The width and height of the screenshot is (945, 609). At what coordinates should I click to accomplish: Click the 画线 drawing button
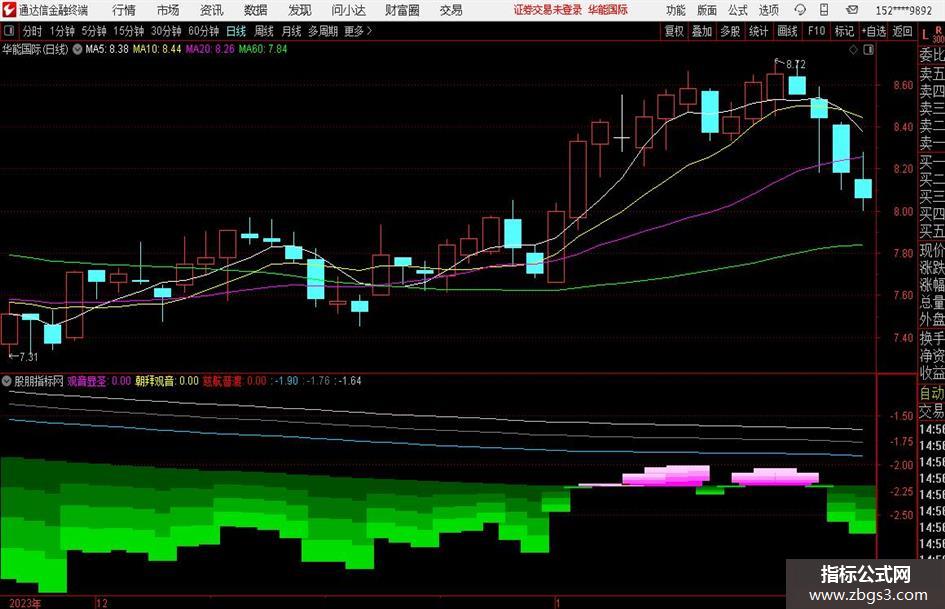[x=787, y=31]
